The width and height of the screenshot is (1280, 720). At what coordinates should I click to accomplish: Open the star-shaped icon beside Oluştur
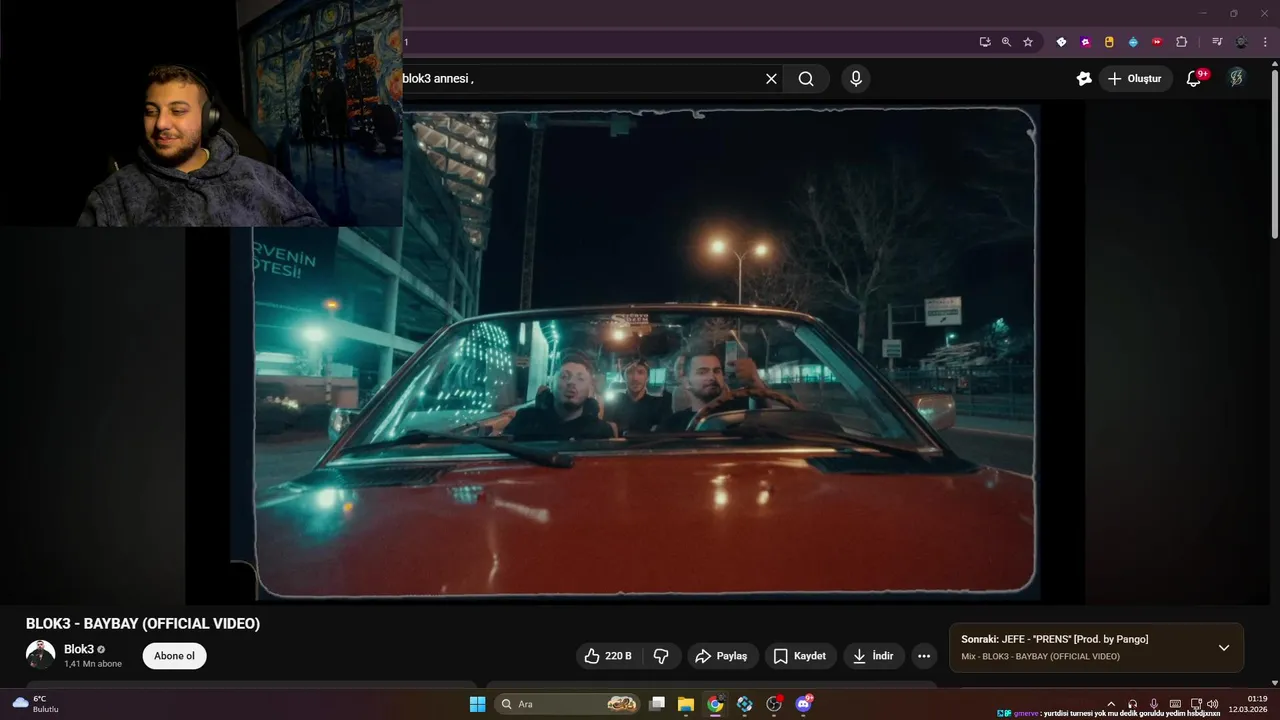click(1084, 79)
